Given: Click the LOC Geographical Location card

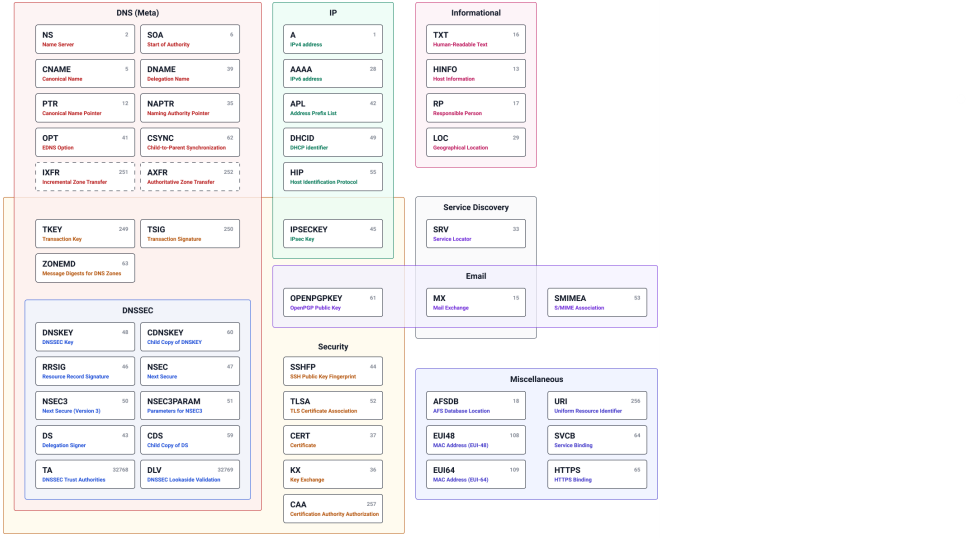Looking at the screenshot, I should coord(475,142).
